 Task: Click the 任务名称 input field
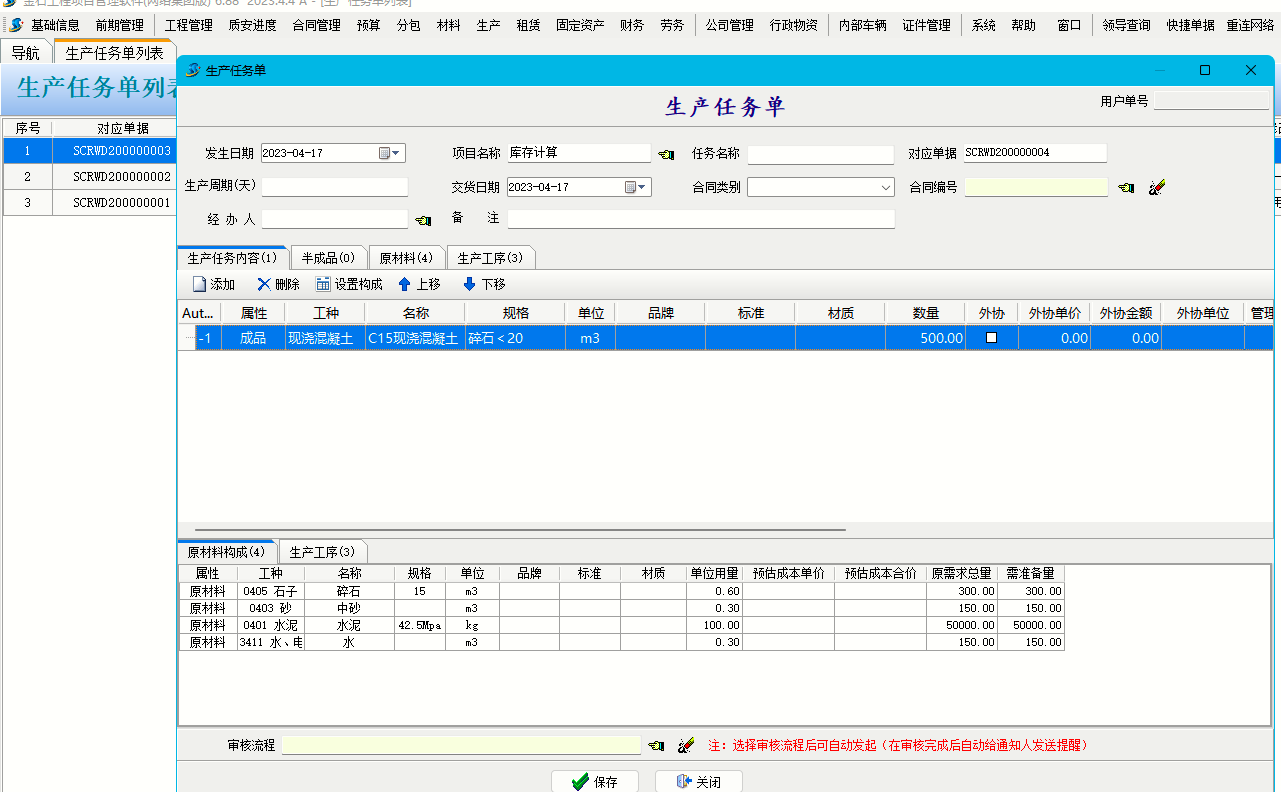tap(820, 155)
